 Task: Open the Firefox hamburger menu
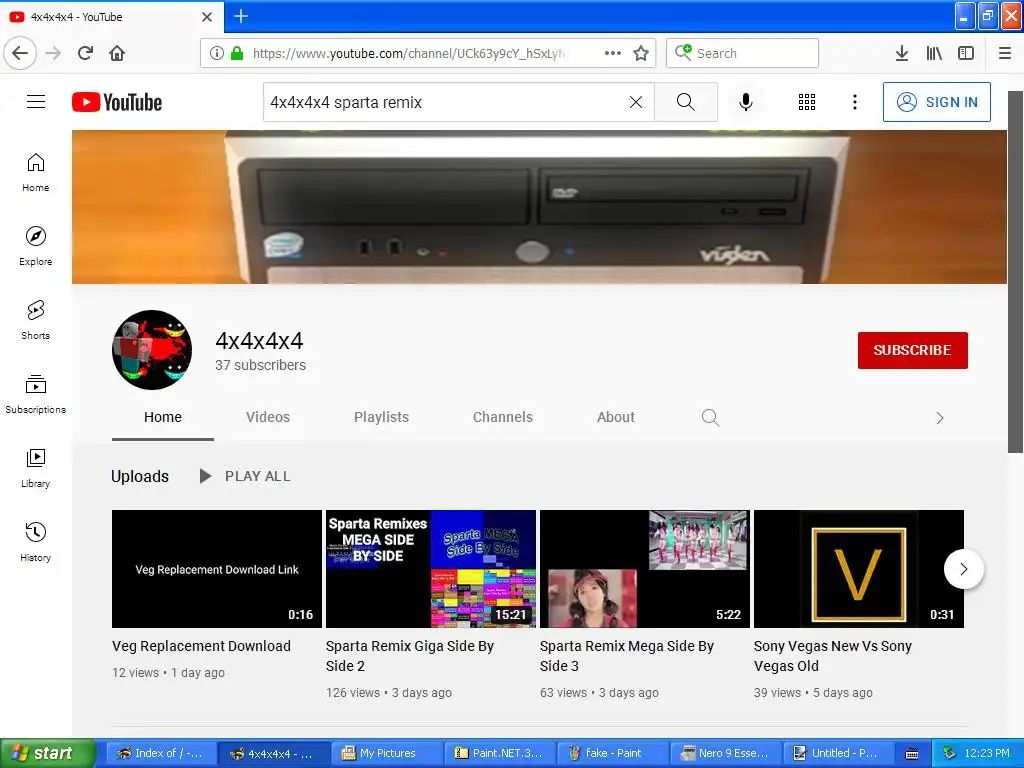[1005, 53]
